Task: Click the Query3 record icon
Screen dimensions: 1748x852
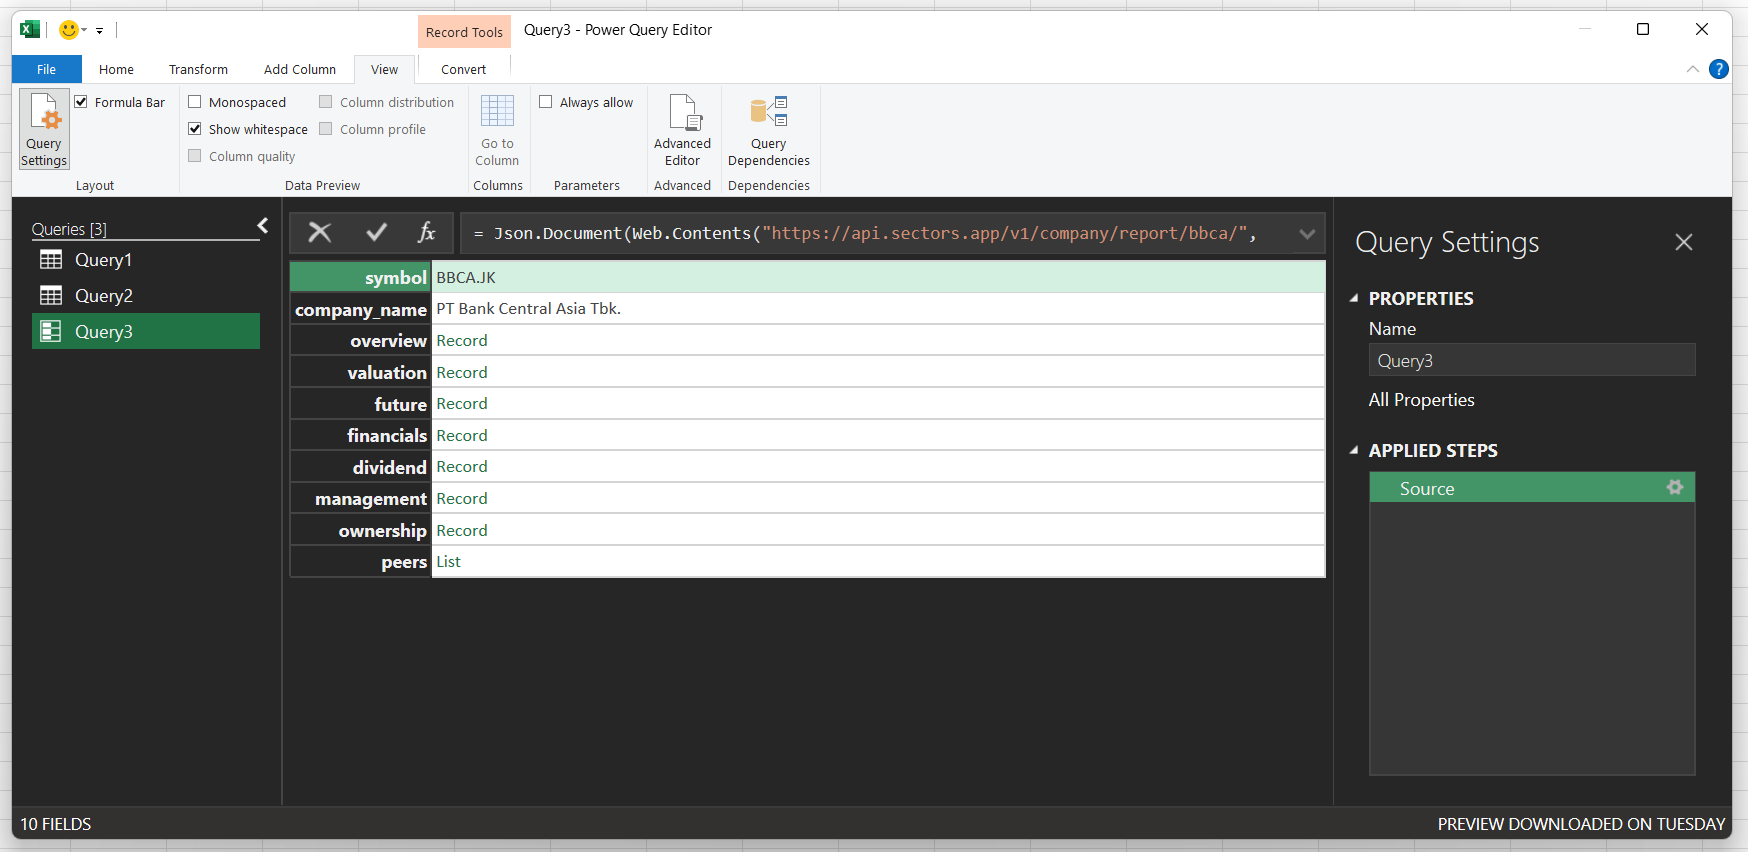Action: (x=51, y=331)
